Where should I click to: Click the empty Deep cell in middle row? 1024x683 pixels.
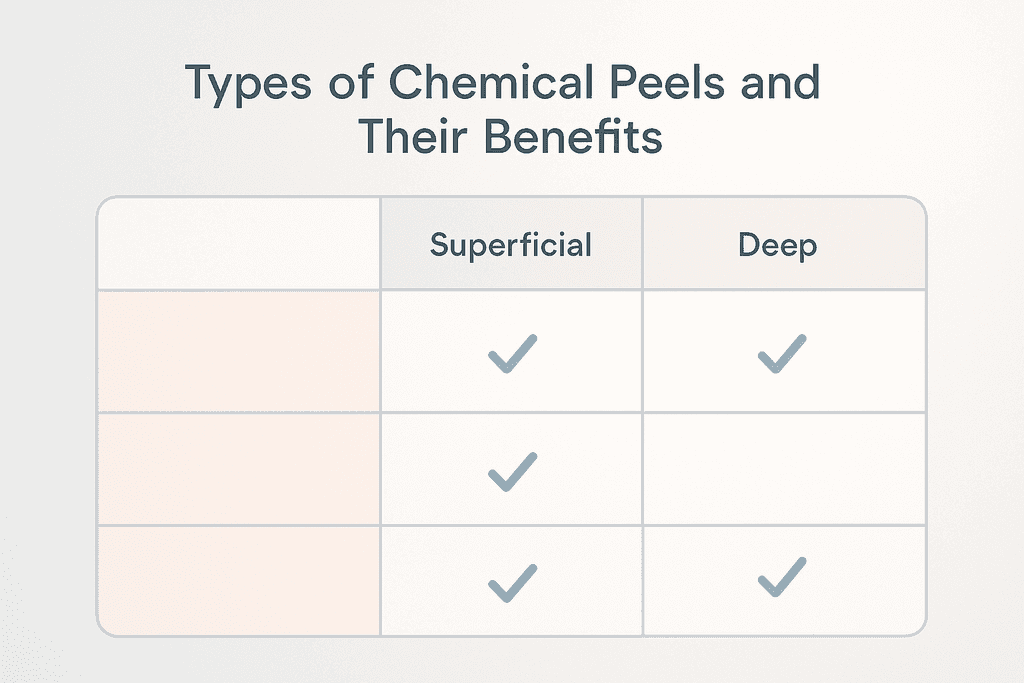click(x=782, y=468)
